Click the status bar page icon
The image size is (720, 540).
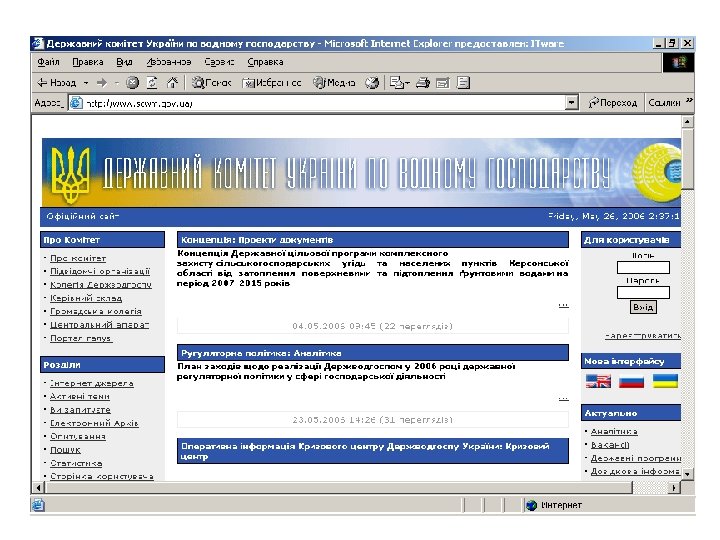click(x=38, y=505)
